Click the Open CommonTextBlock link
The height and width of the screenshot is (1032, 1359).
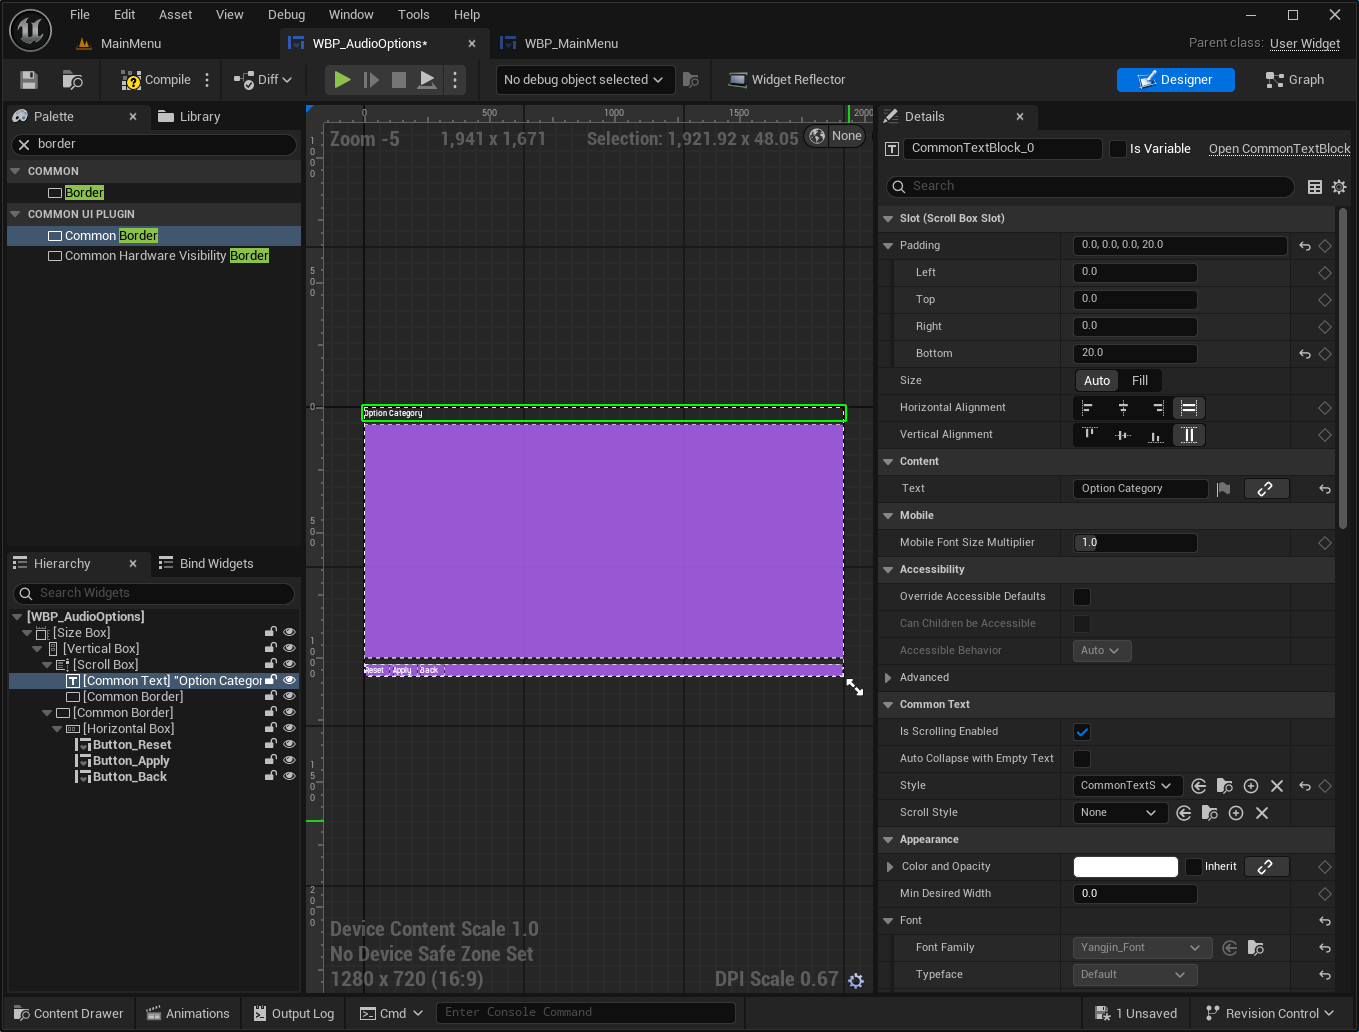1279,149
